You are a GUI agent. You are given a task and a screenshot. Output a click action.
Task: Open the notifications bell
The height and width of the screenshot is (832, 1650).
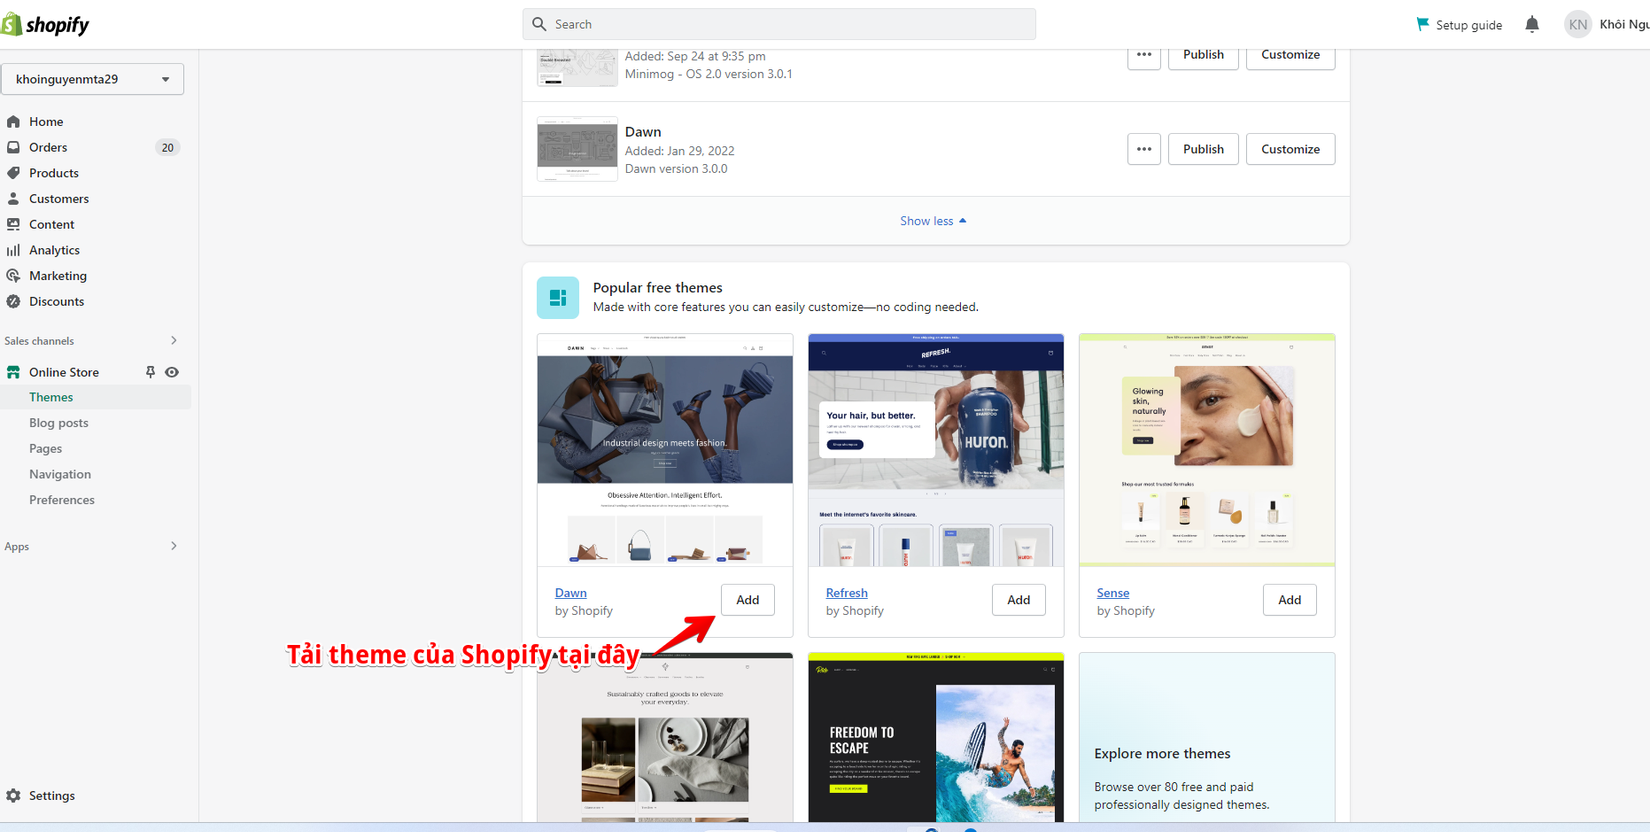pos(1532,24)
